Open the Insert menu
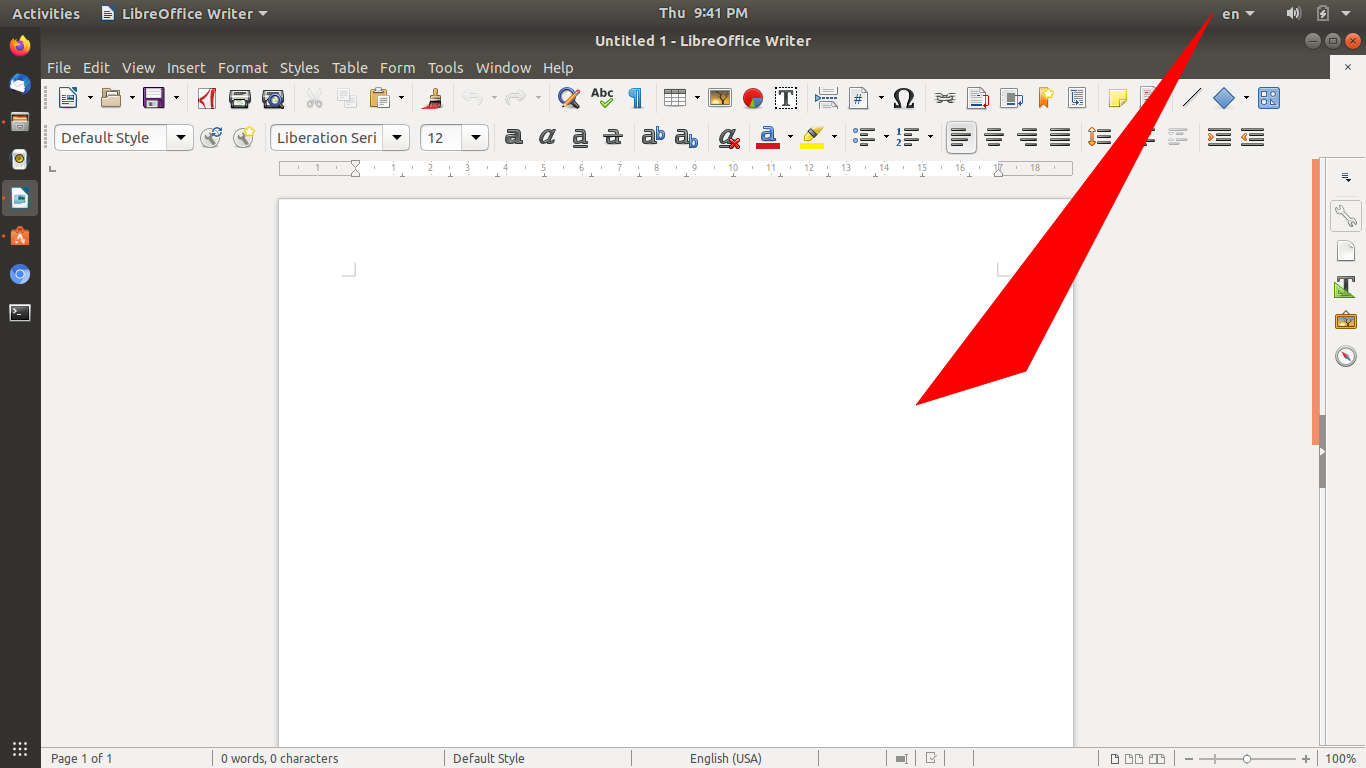Viewport: 1366px width, 768px height. pyautogui.click(x=186, y=68)
